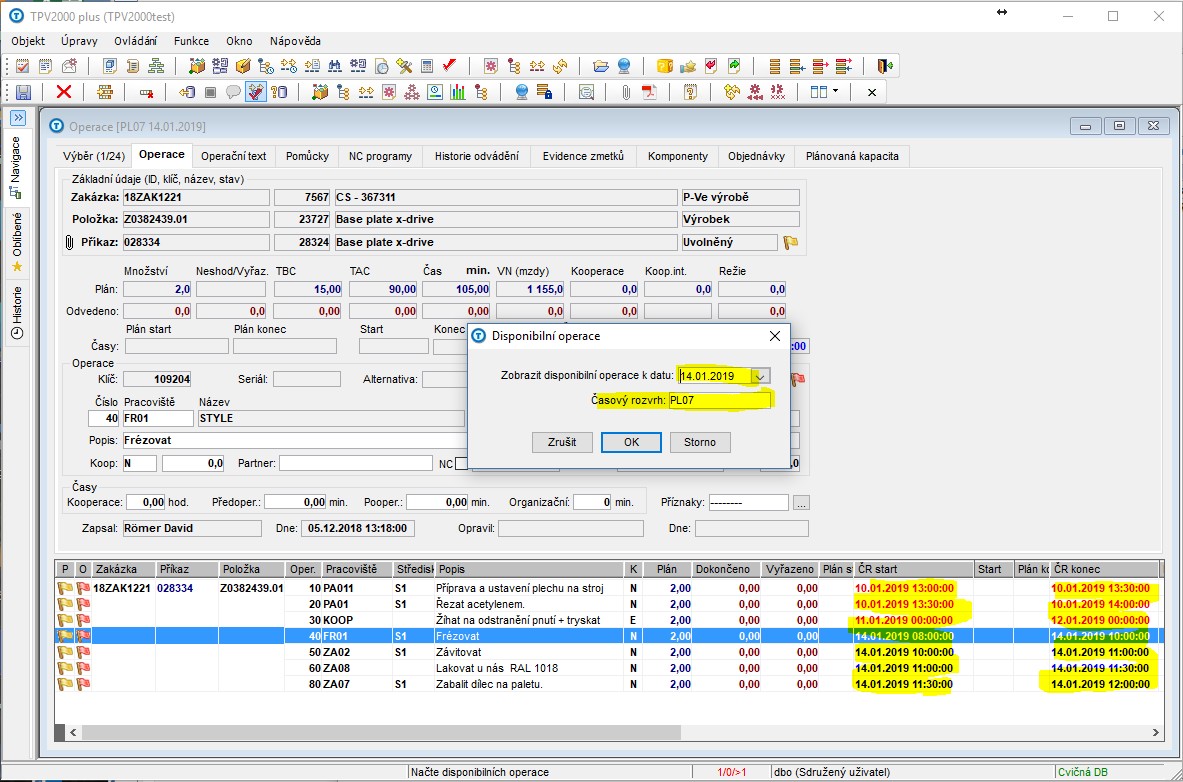
Task: Switch to the Evidence zmetků tab
Action: click(x=584, y=156)
